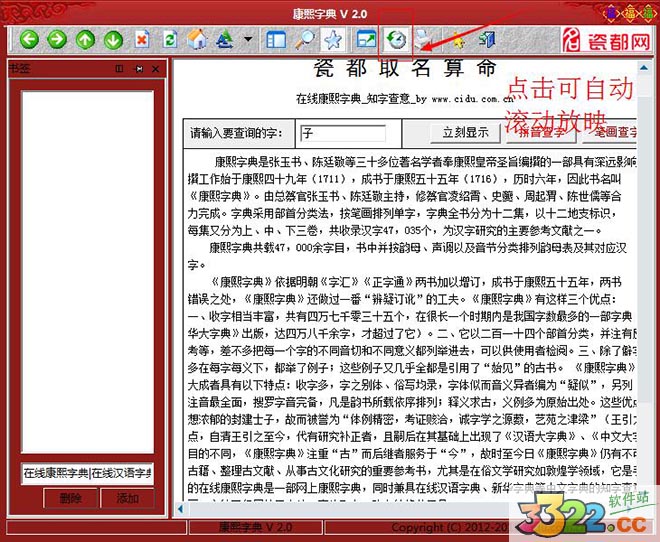The image size is (660, 542).
Task: Click the character query input box
Action: [343, 133]
